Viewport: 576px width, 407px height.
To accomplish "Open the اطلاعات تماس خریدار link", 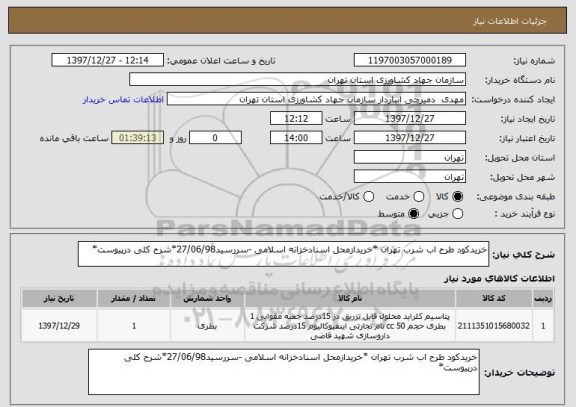I will click(x=123, y=100).
